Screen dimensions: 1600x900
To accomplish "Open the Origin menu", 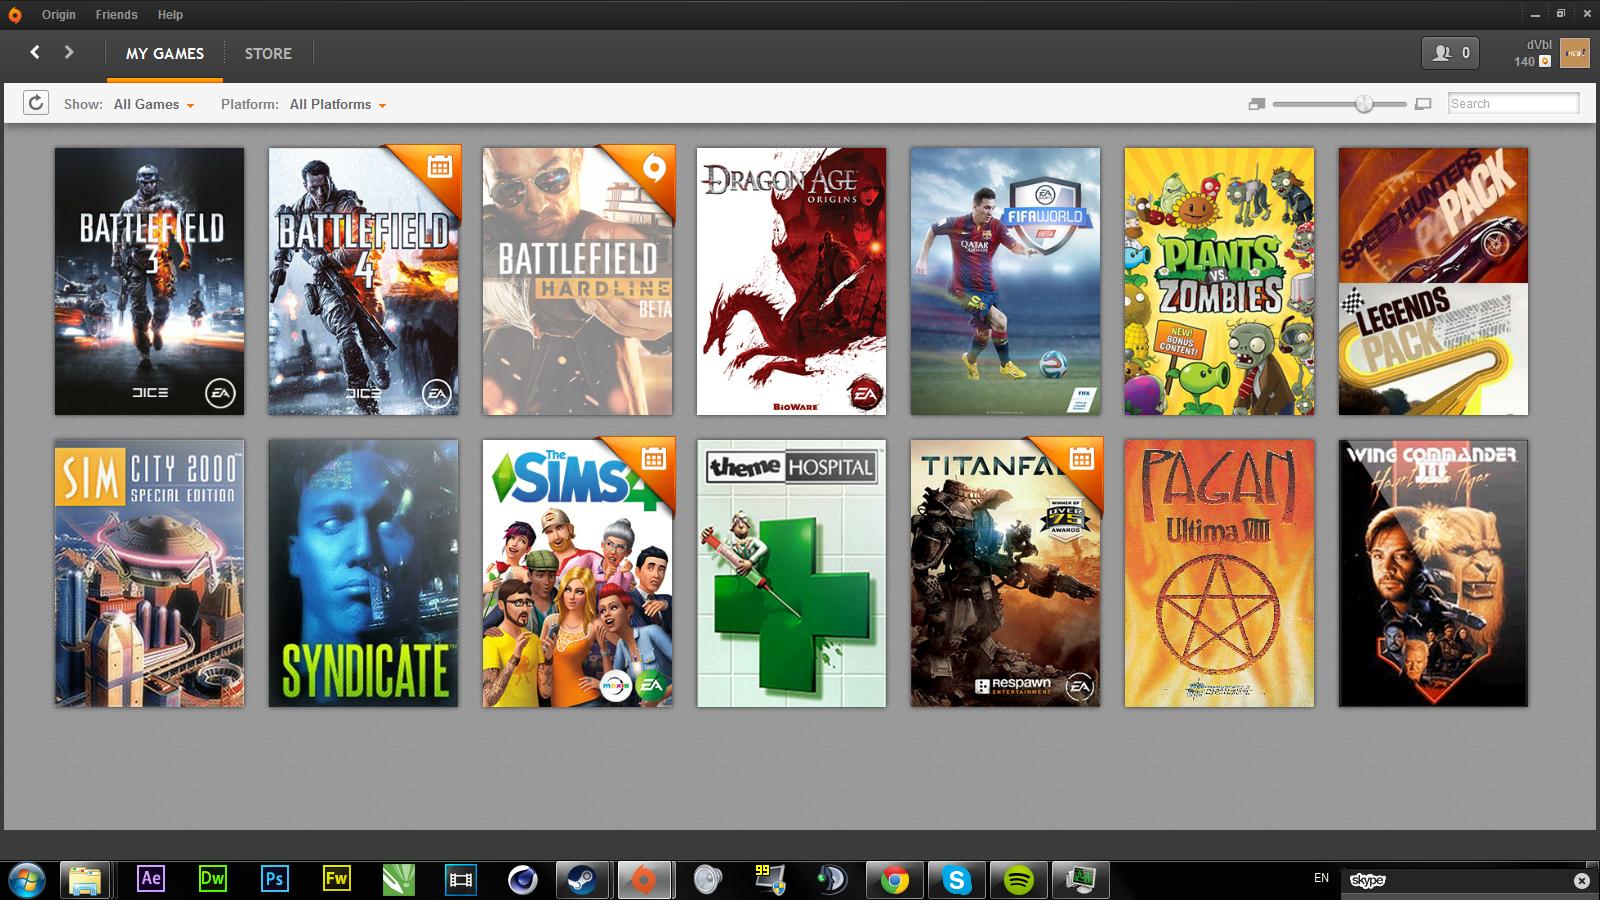I will click(x=59, y=15).
